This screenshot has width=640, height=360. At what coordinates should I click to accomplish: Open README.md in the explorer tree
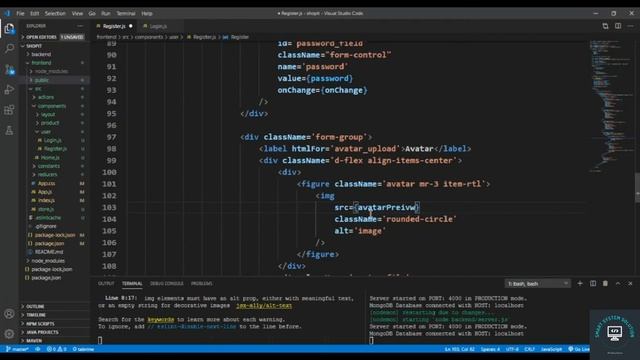(x=49, y=252)
